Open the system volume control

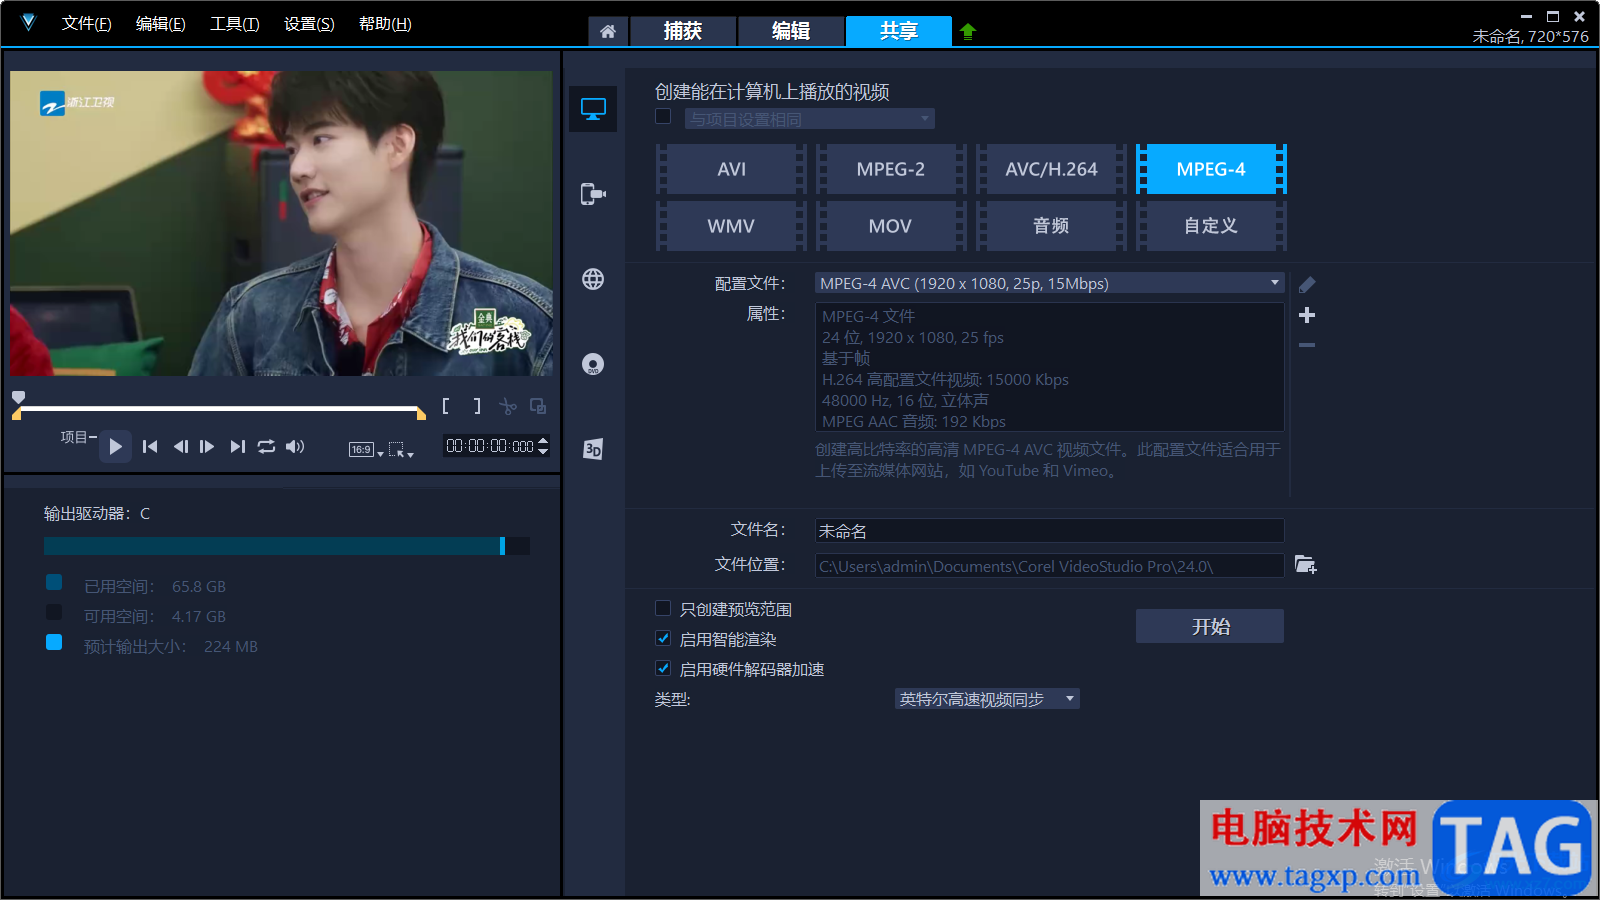295,446
